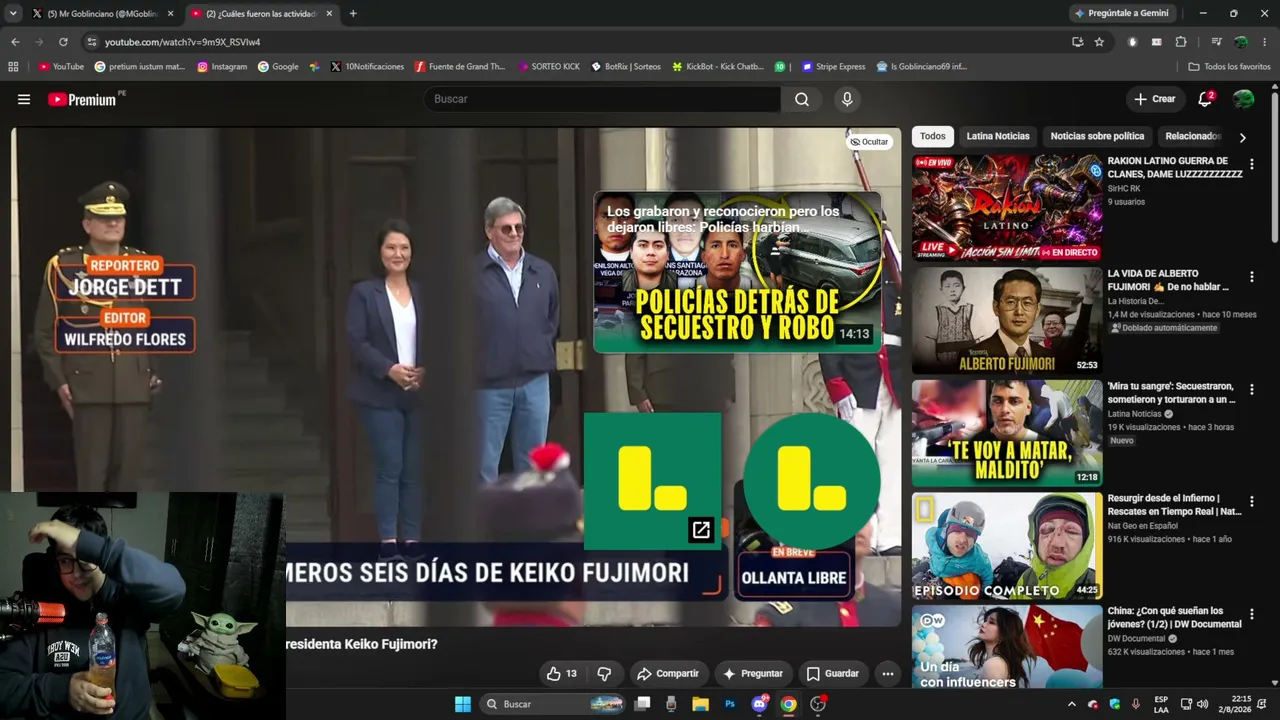Go back to previous page
This screenshot has height=720, width=1280.
[15, 42]
